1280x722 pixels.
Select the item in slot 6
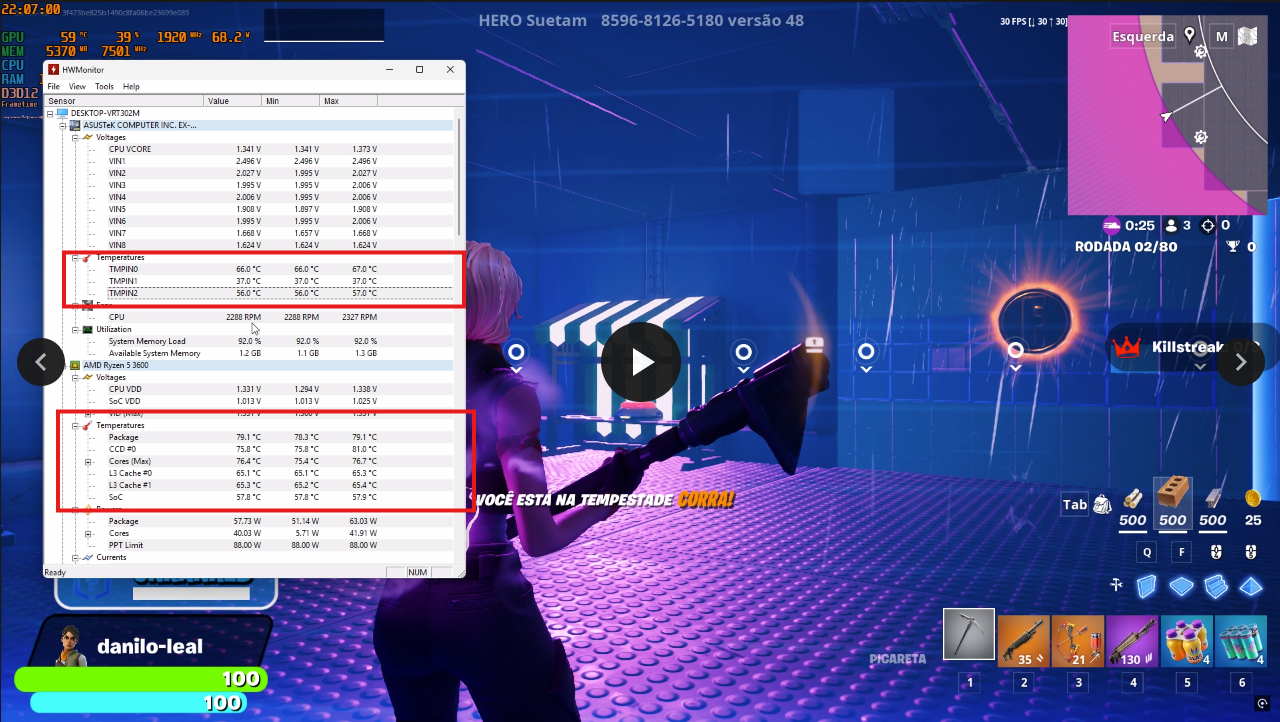pyautogui.click(x=1240, y=641)
